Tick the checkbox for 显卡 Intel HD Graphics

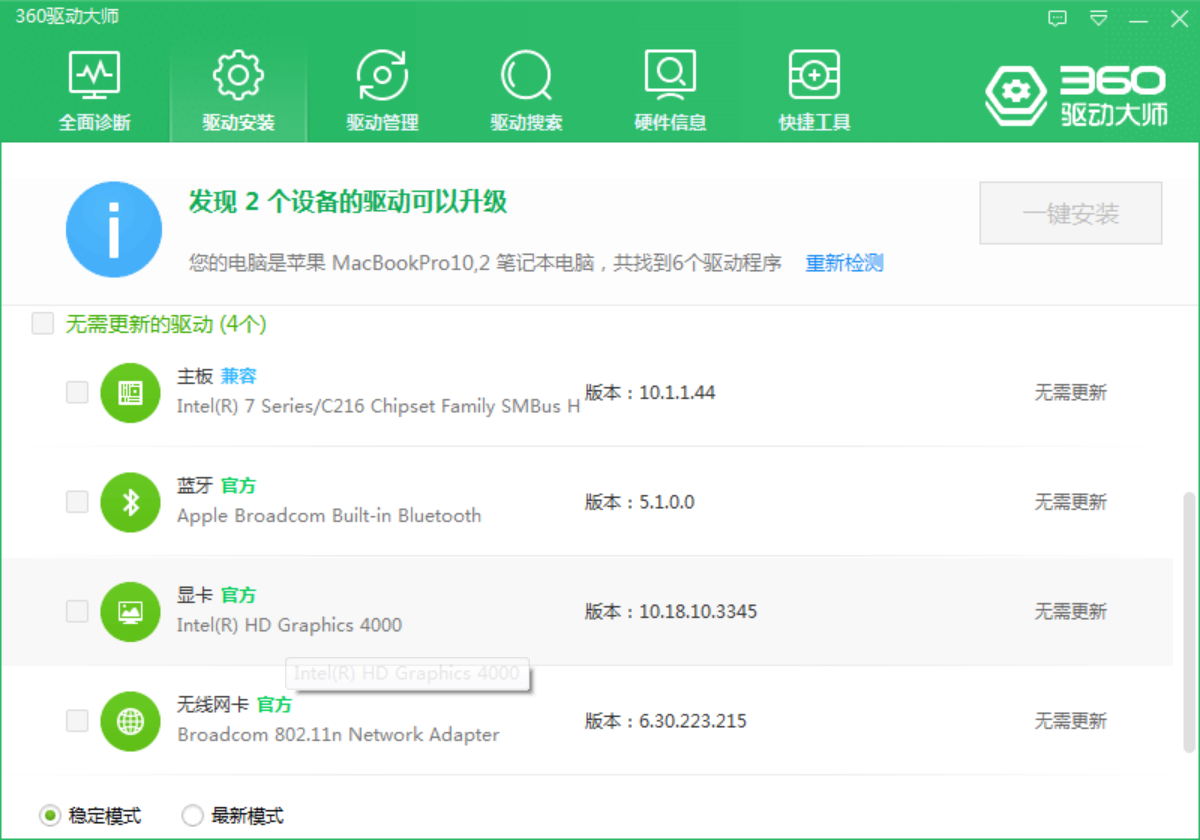tap(77, 611)
